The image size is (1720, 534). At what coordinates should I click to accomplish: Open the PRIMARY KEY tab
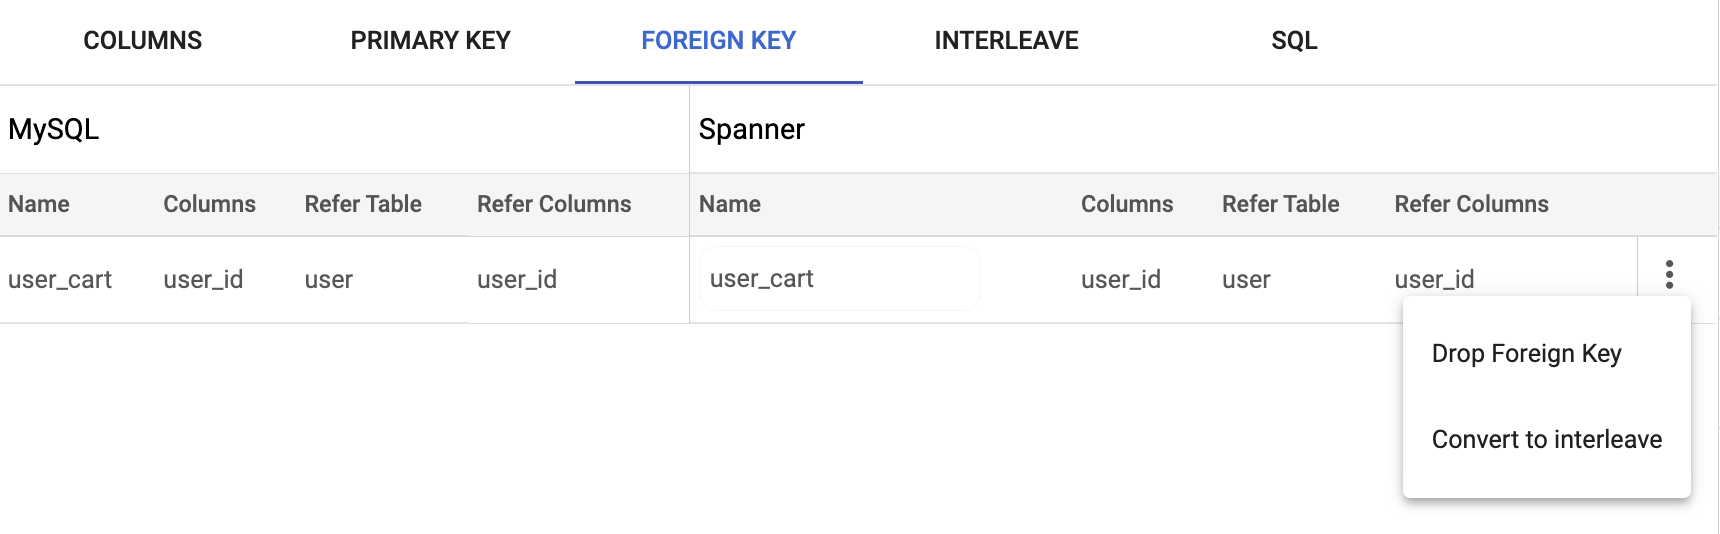click(x=431, y=41)
